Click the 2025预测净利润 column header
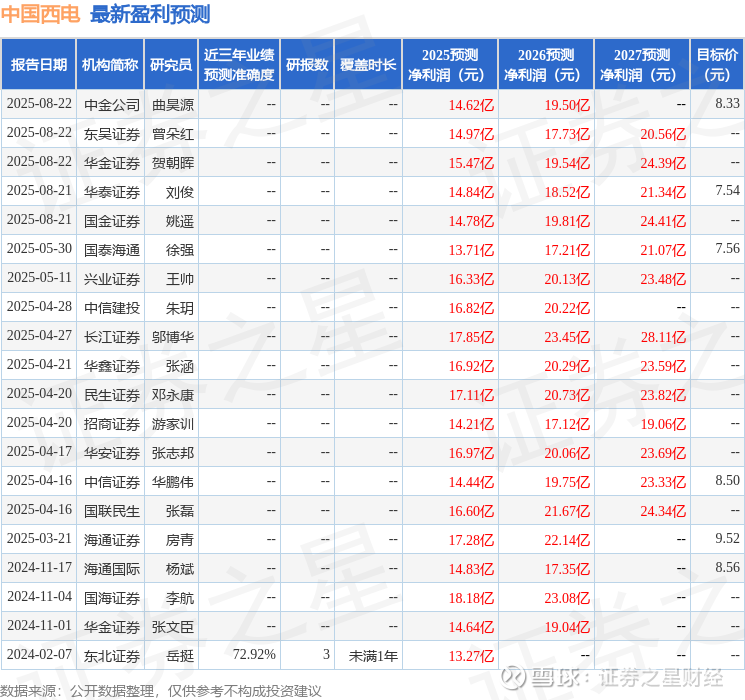 pyautogui.click(x=450, y=64)
